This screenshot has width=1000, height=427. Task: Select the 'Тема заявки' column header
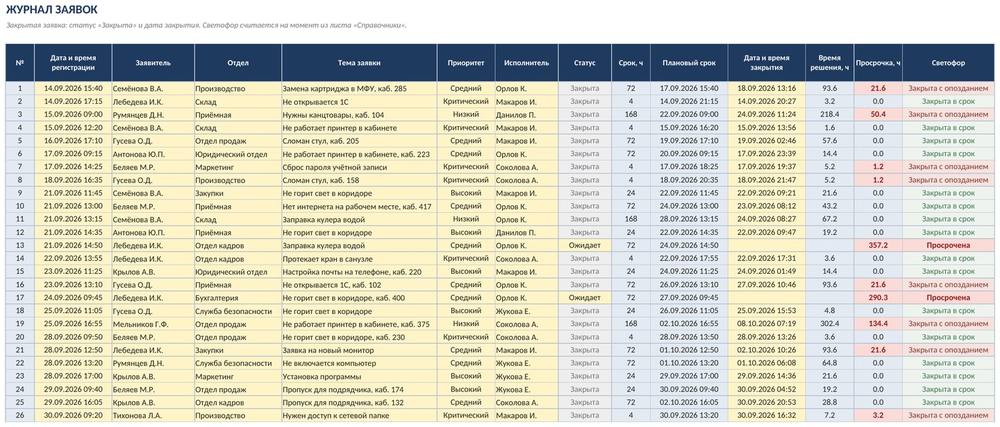coord(359,63)
